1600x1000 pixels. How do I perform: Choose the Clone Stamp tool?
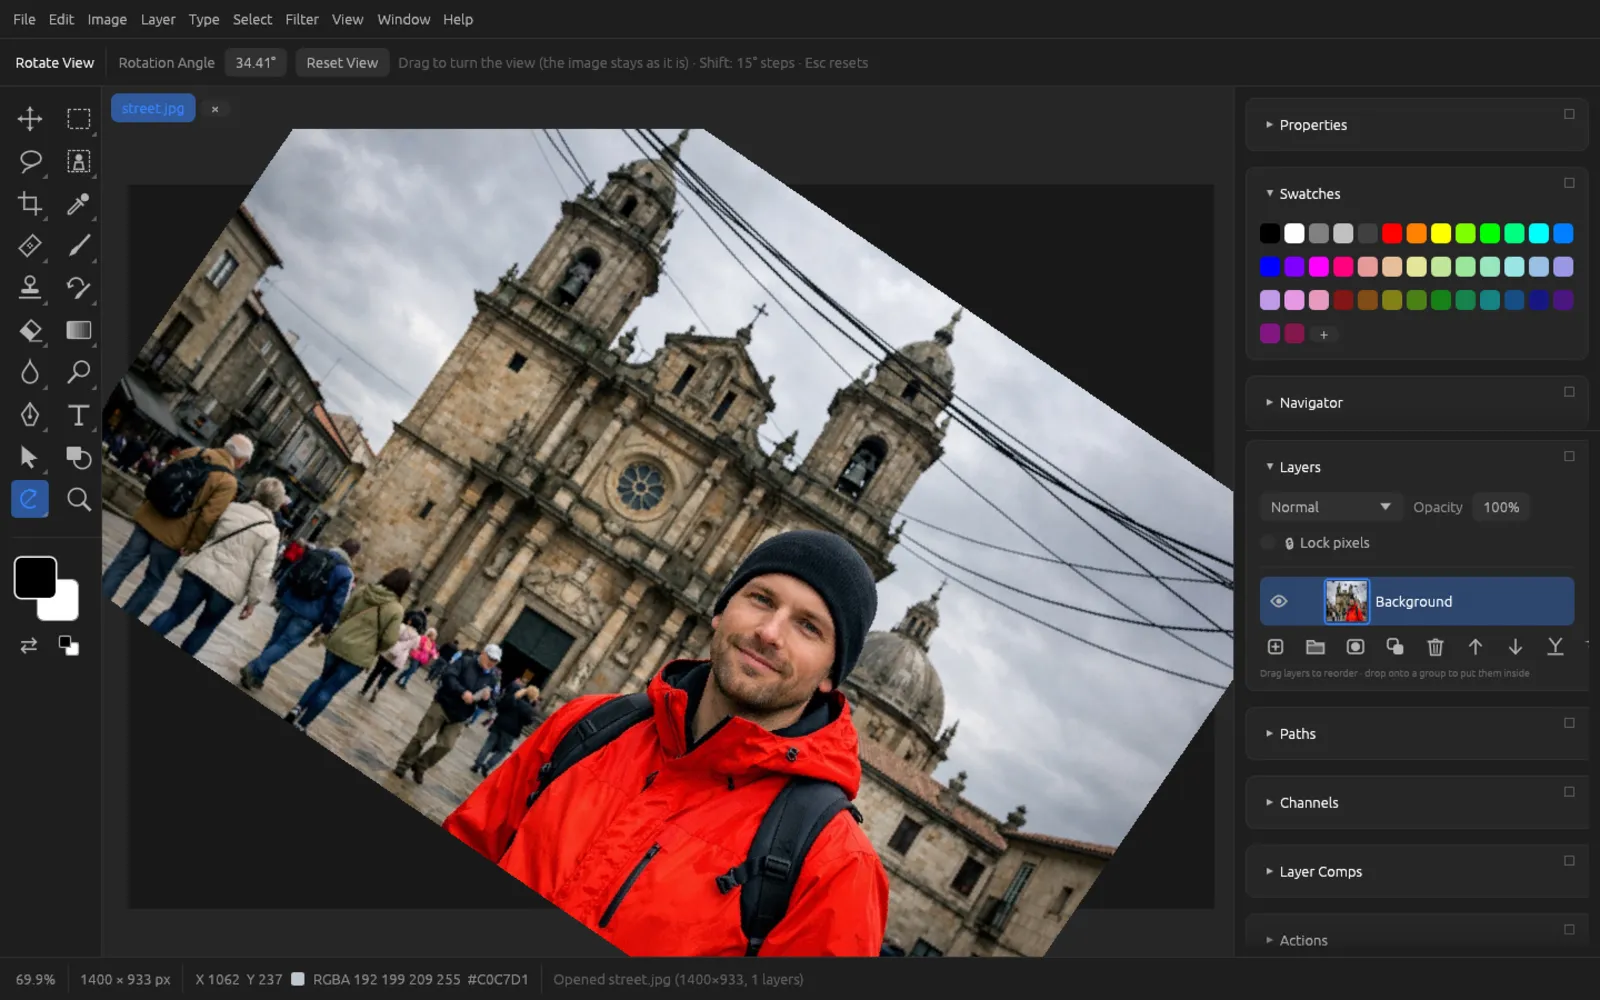30,288
